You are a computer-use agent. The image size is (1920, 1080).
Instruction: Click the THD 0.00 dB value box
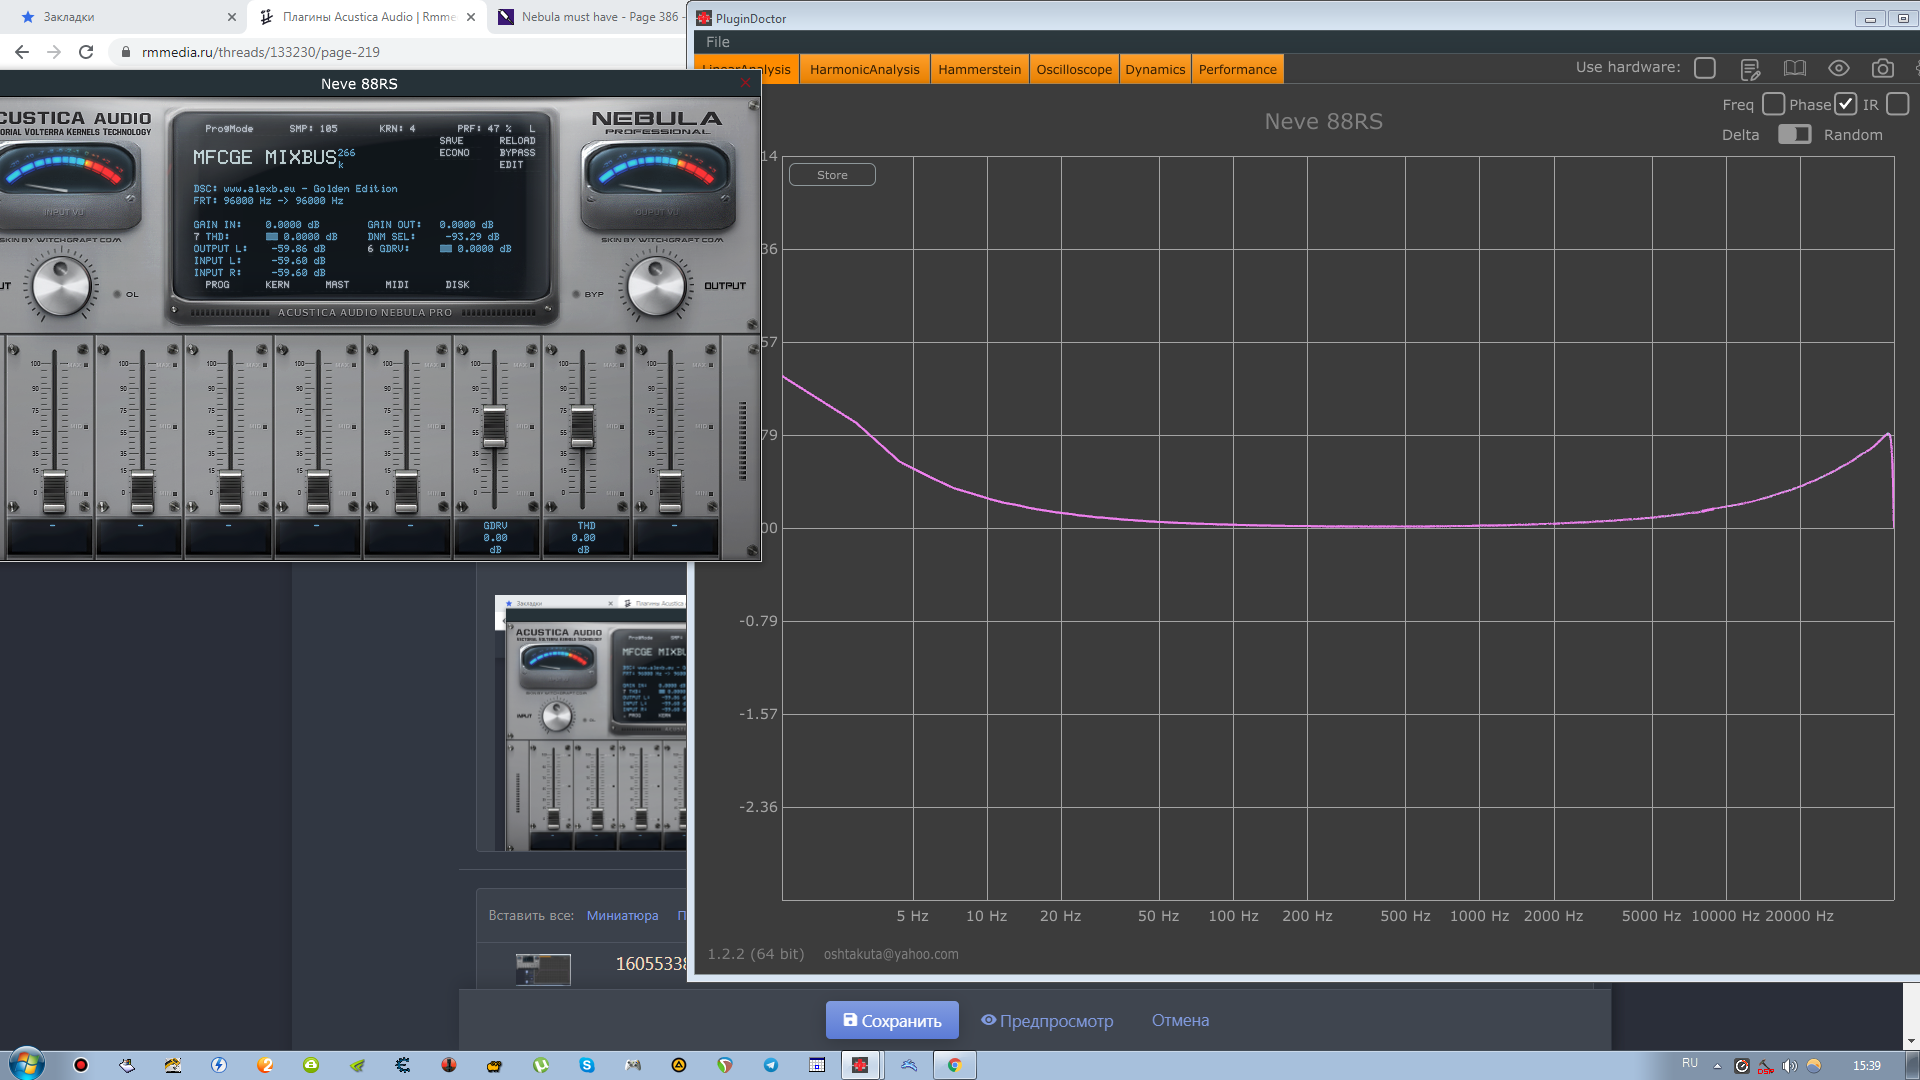point(584,537)
